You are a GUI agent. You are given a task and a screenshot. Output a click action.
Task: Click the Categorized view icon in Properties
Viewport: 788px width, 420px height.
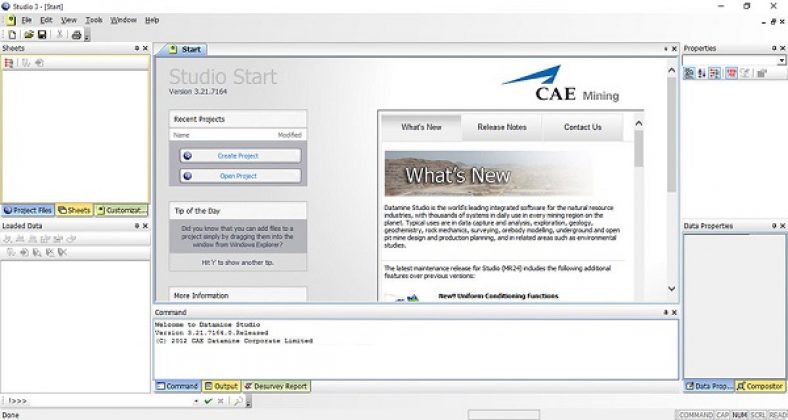[690, 73]
